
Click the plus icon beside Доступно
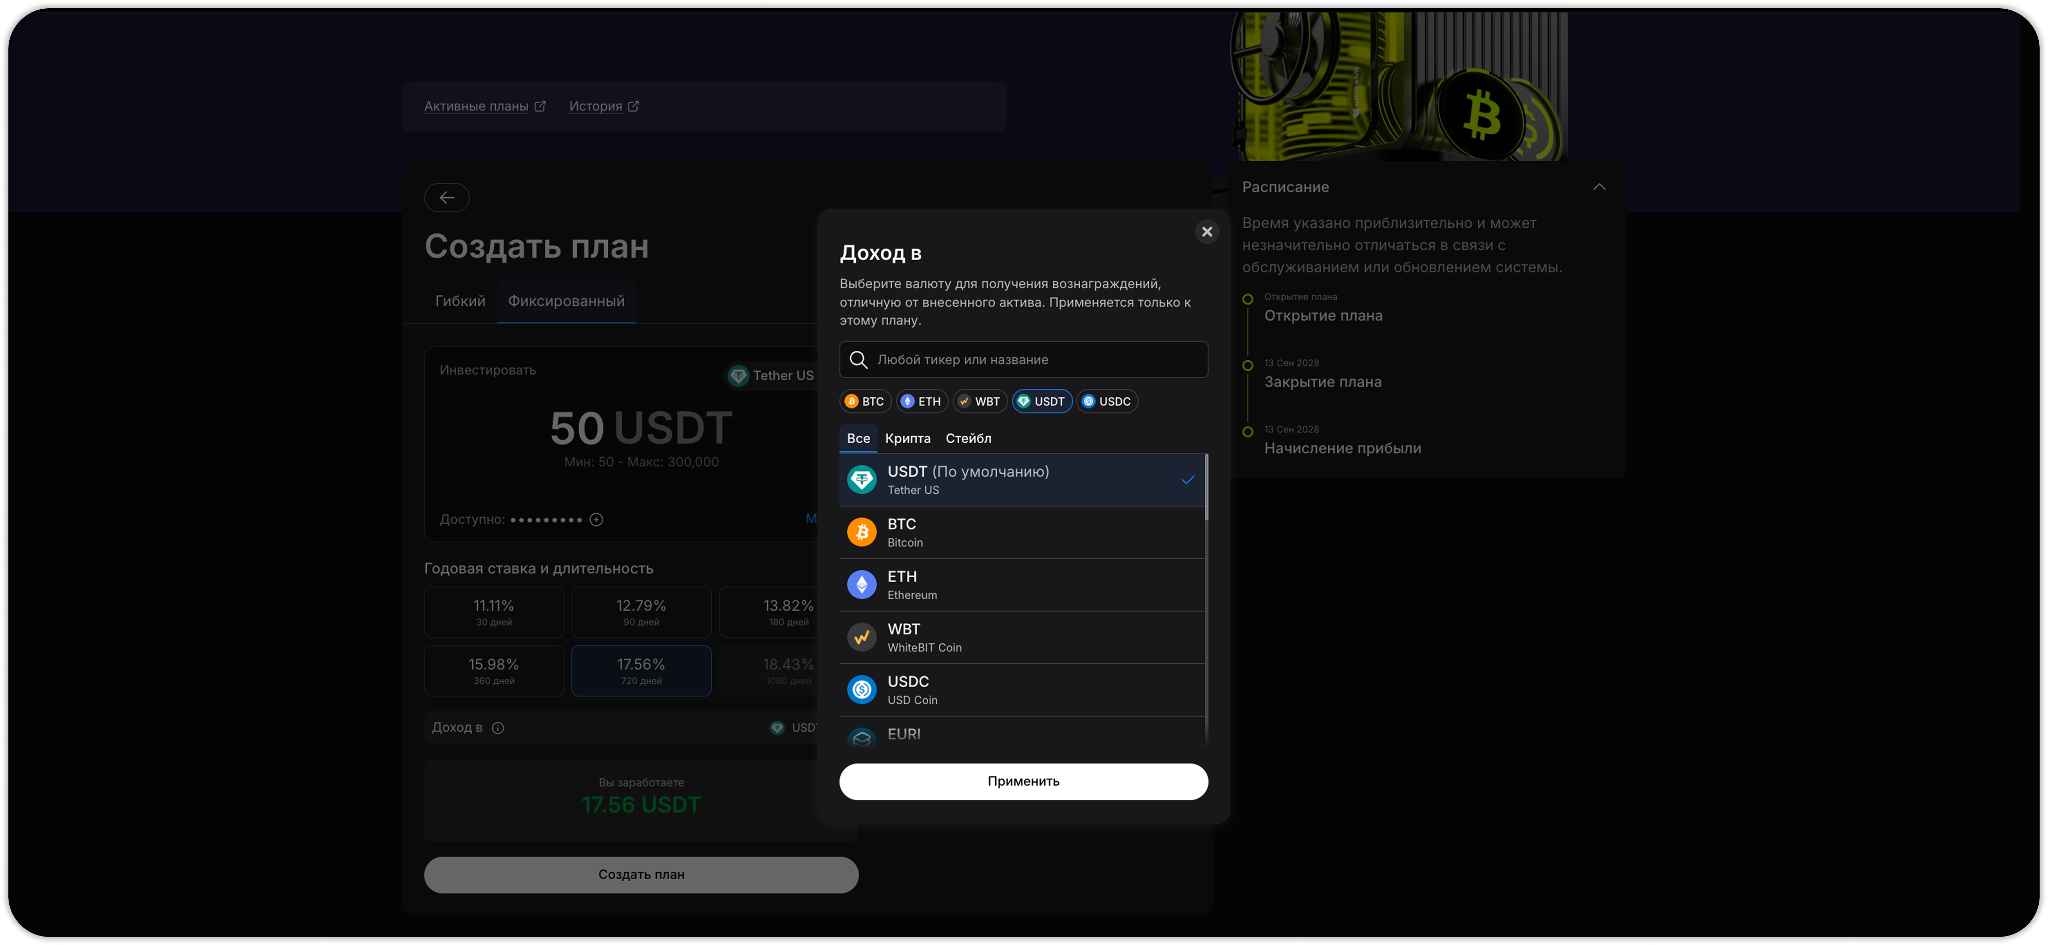596,520
